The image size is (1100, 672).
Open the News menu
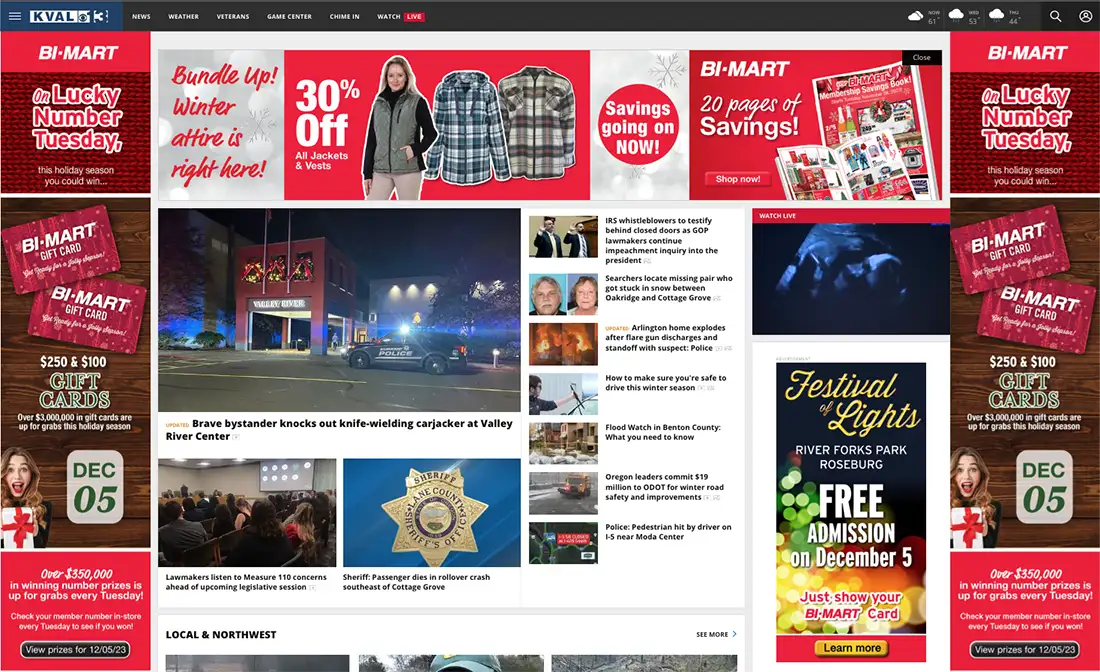point(141,17)
